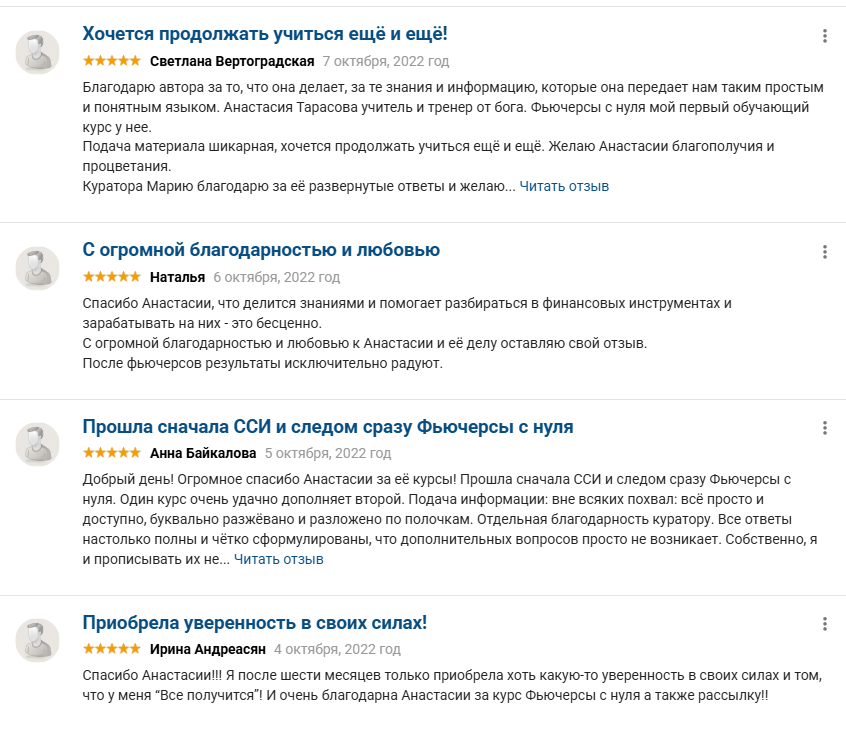Screen dimensions: 846x729
Task: Click the five-star rating on Наталья's review
Action: pos(111,277)
